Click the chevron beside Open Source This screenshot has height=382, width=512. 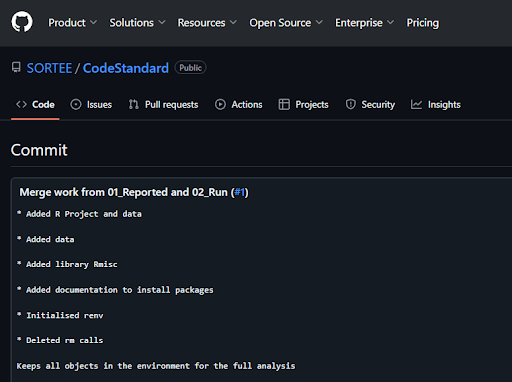coord(319,22)
